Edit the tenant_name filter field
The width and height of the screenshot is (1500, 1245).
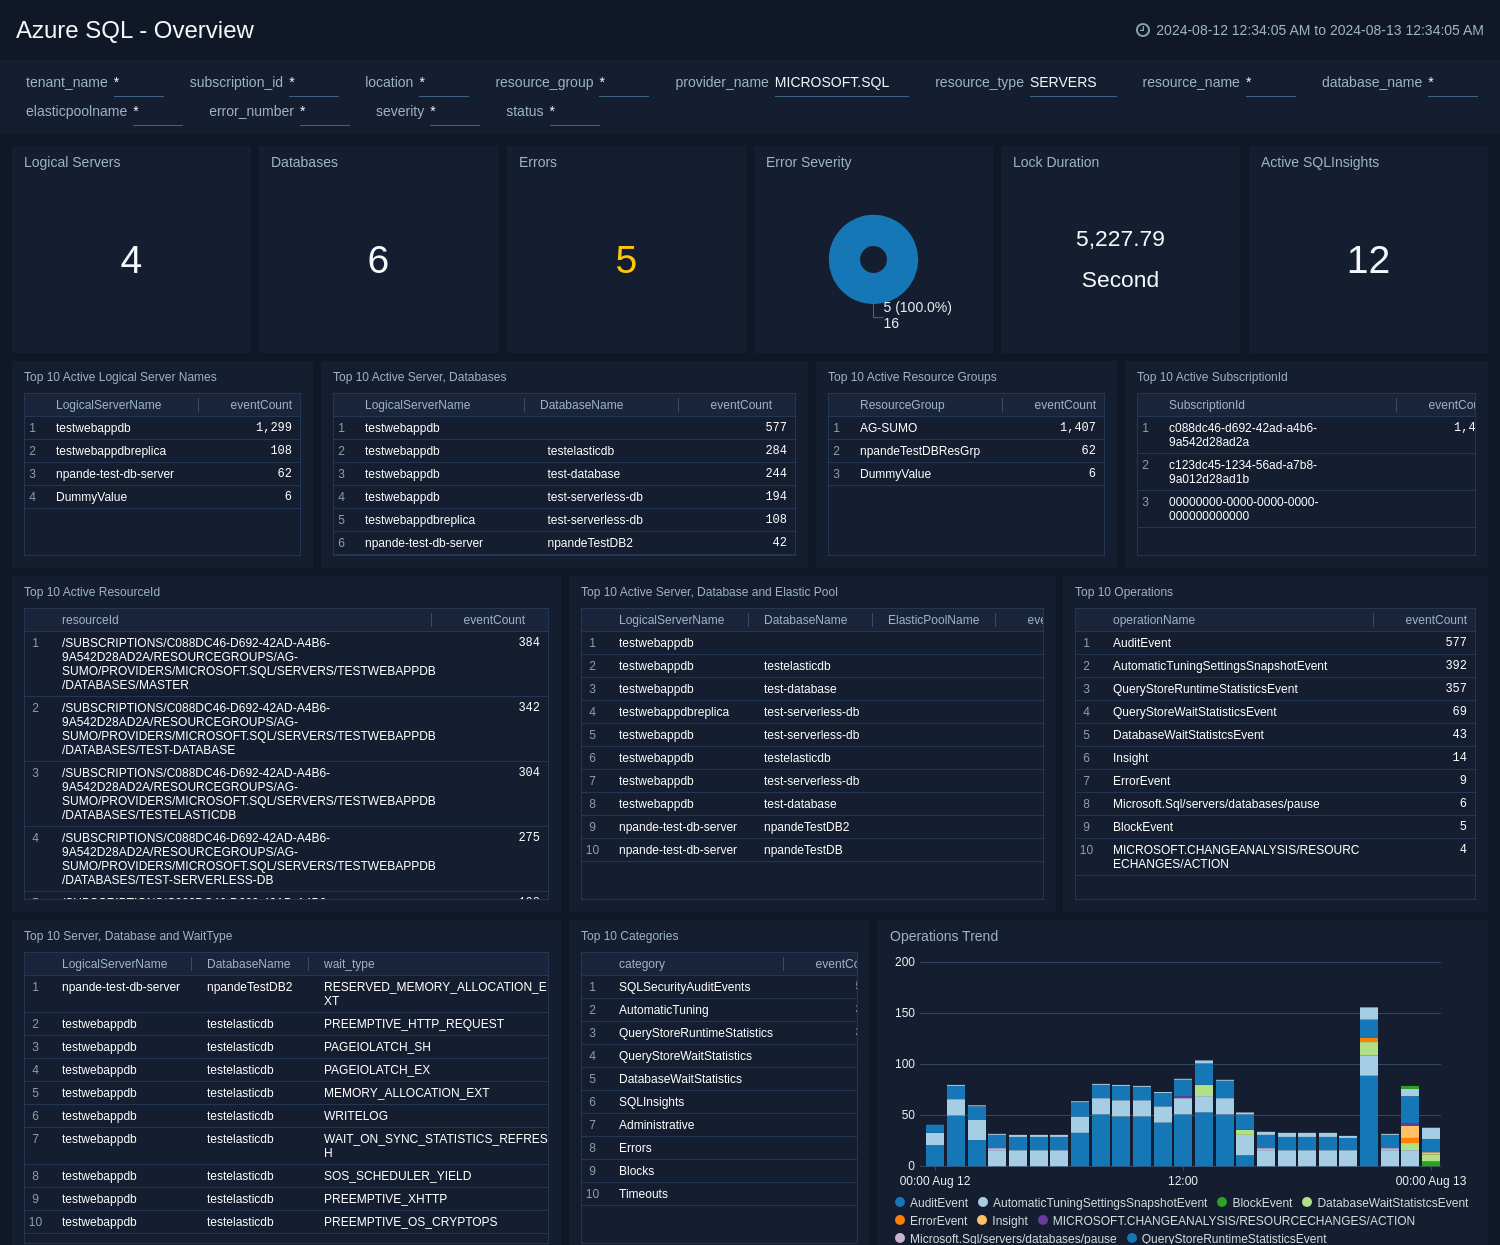[x=139, y=83]
